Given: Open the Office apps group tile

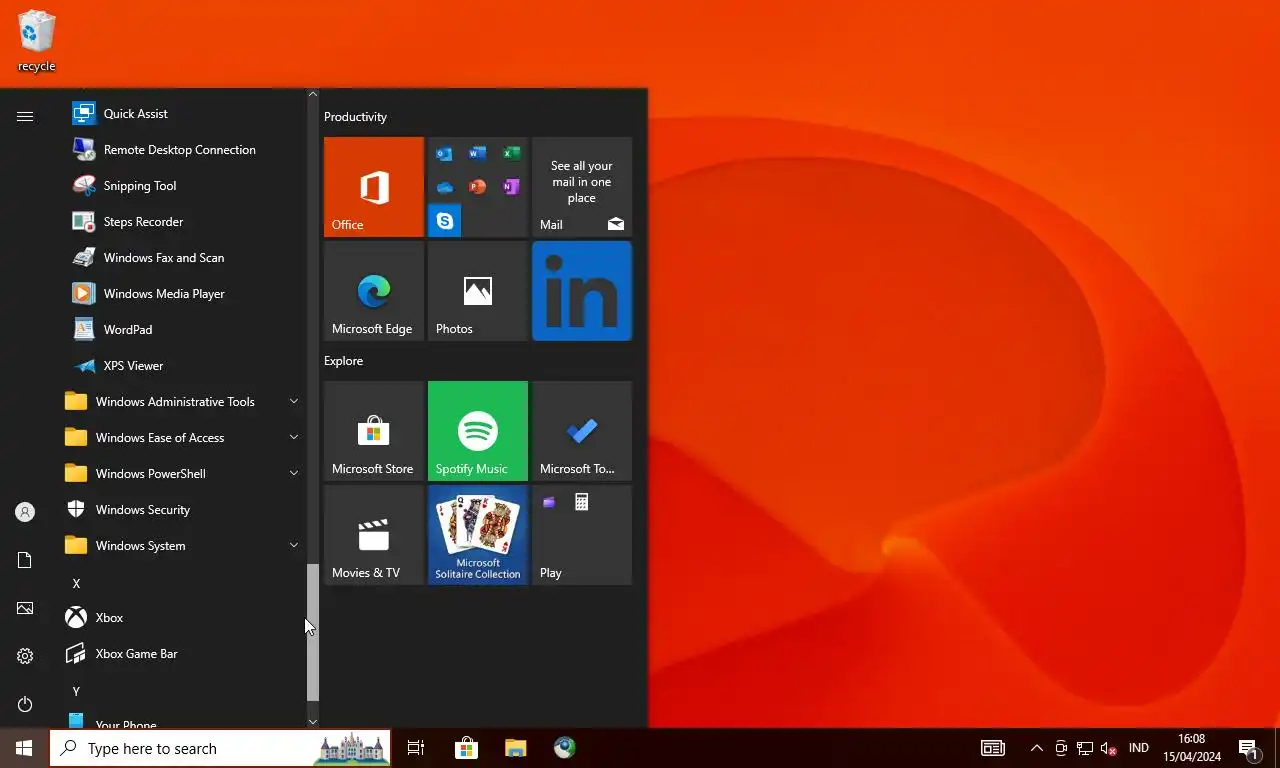Looking at the screenshot, I should pyautogui.click(x=478, y=187).
